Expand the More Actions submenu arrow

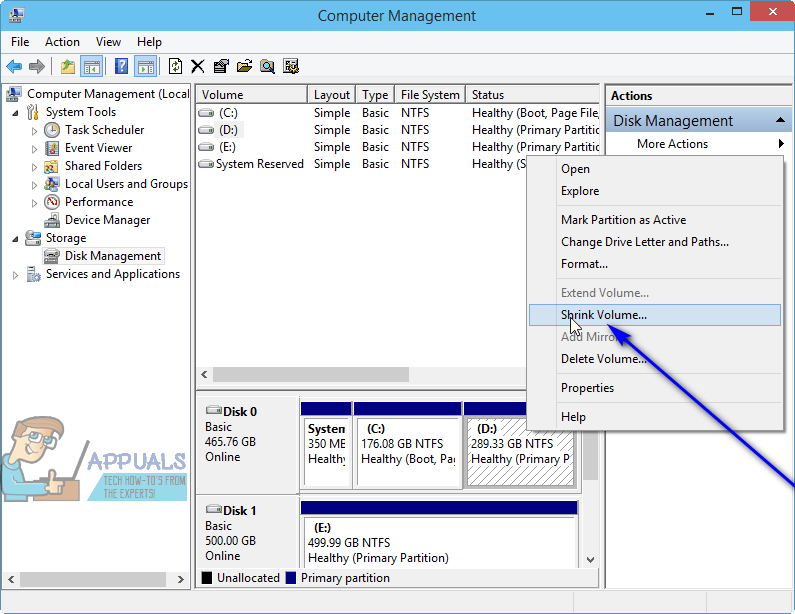click(x=781, y=144)
